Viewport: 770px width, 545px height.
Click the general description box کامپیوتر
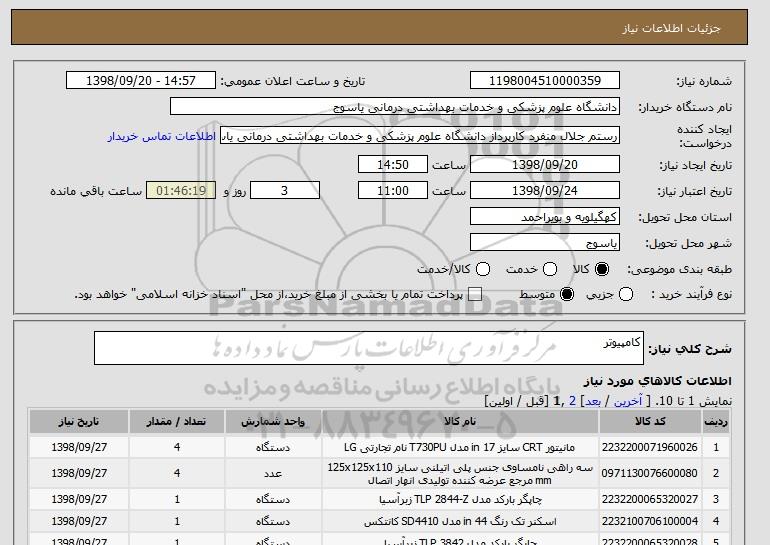(369, 348)
